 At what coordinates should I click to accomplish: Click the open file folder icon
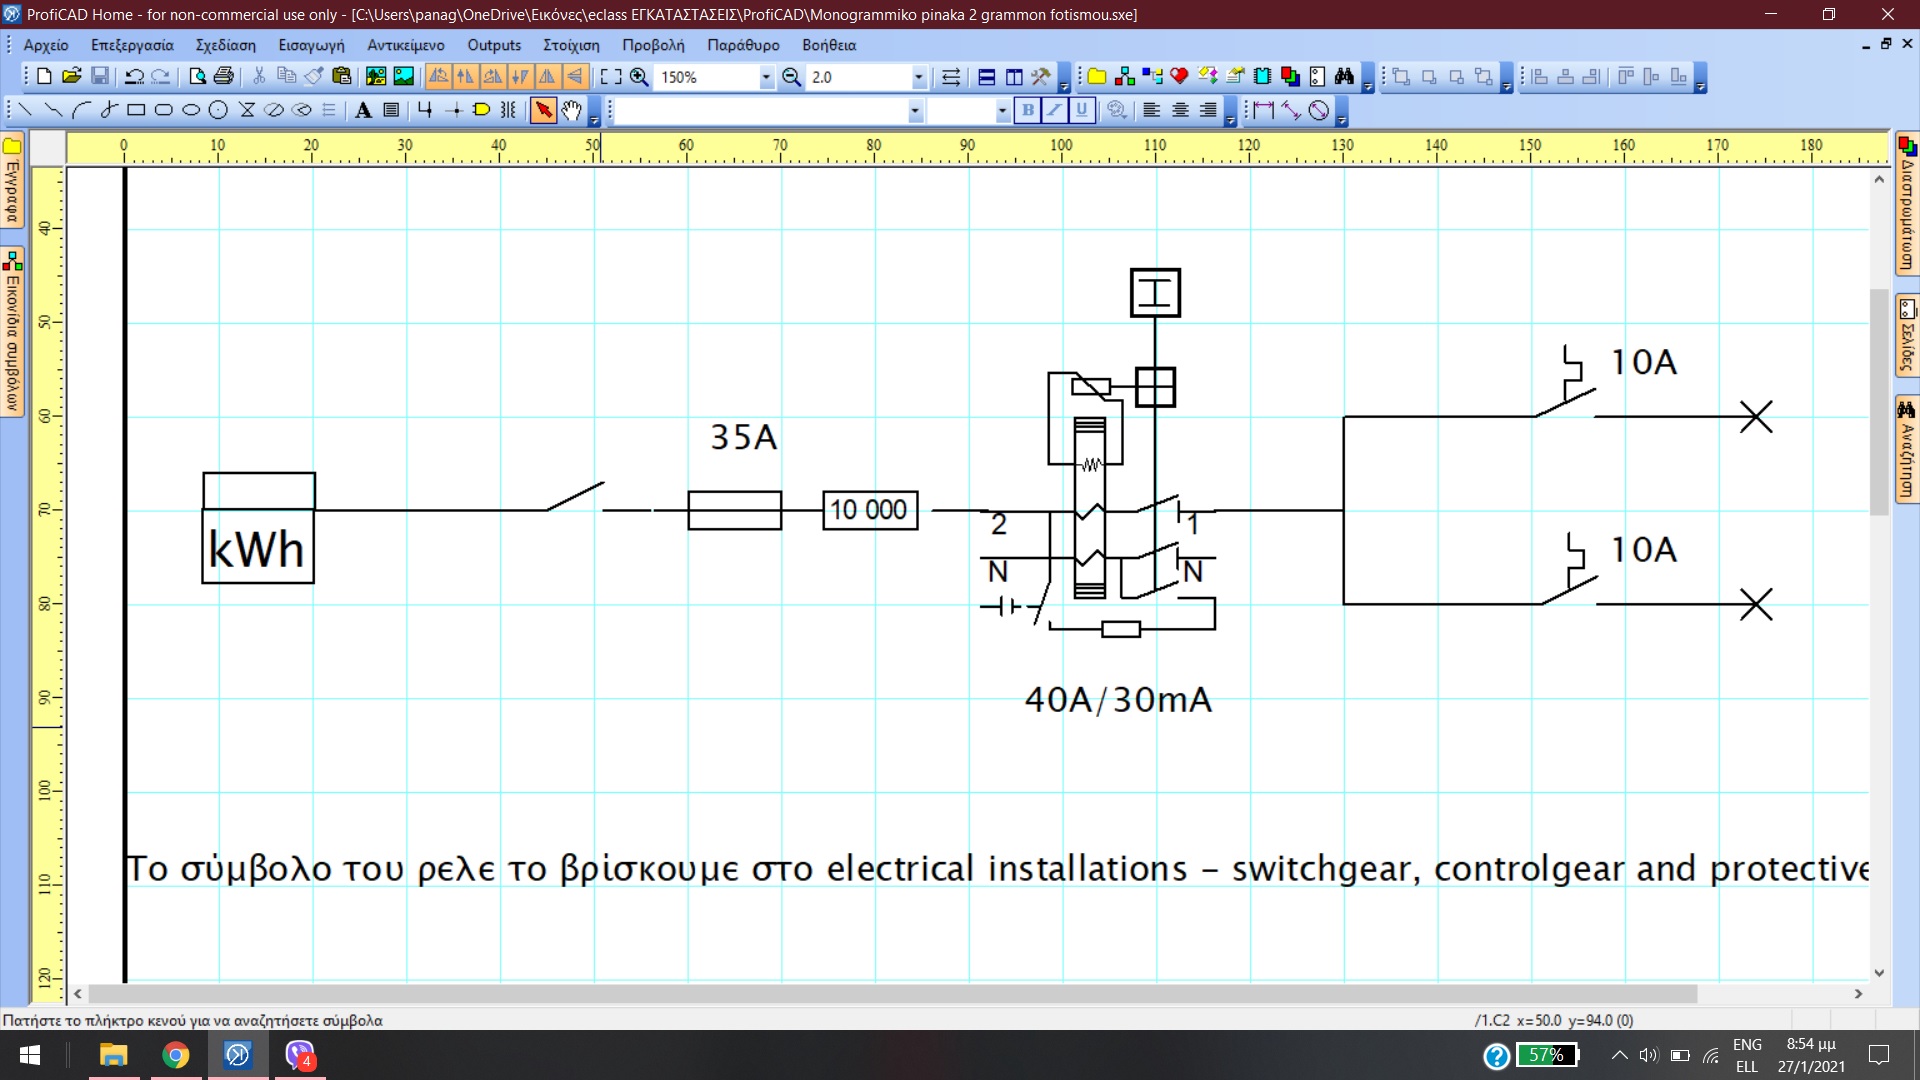[x=71, y=77]
